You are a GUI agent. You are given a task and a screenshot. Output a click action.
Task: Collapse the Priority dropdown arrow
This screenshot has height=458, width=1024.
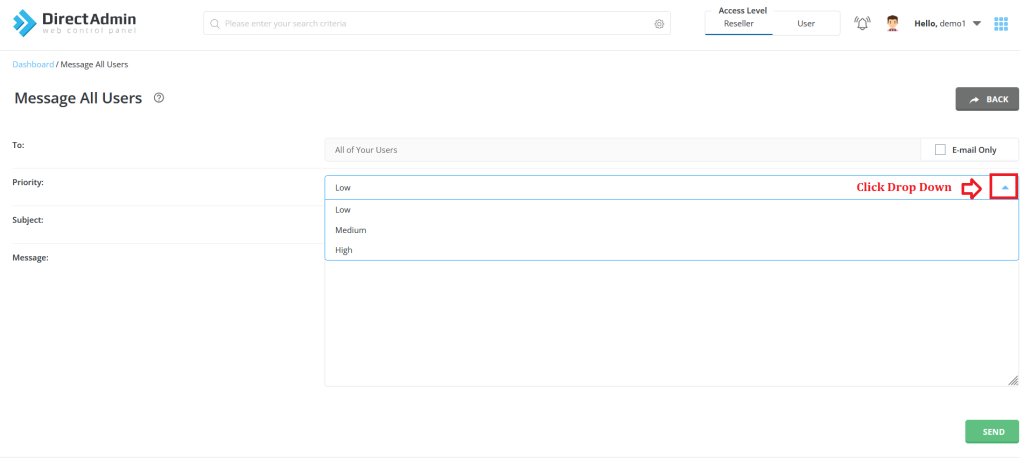pyautogui.click(x=1004, y=188)
